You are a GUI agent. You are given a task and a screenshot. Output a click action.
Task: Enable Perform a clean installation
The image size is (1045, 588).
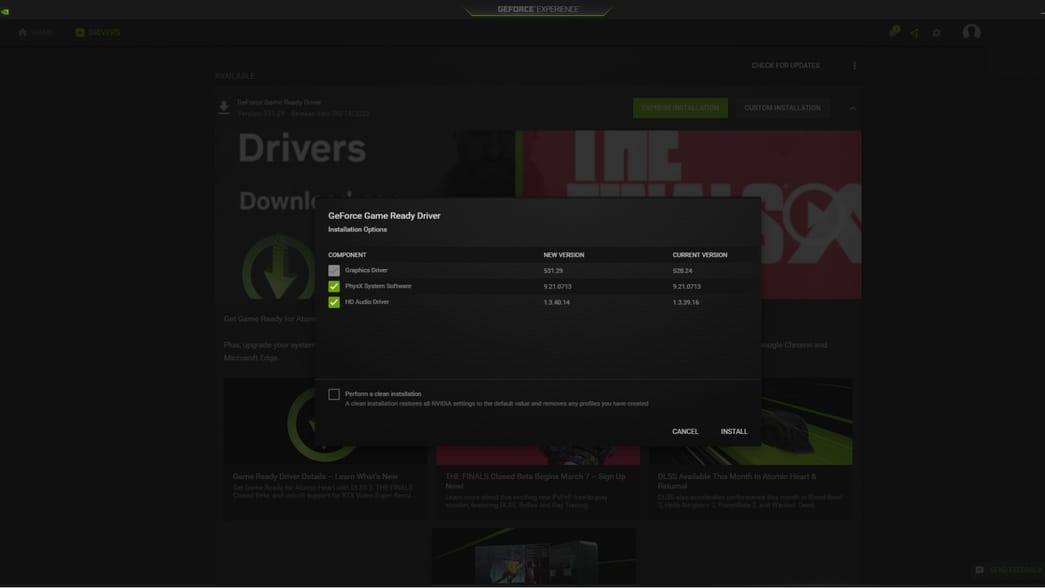point(334,393)
